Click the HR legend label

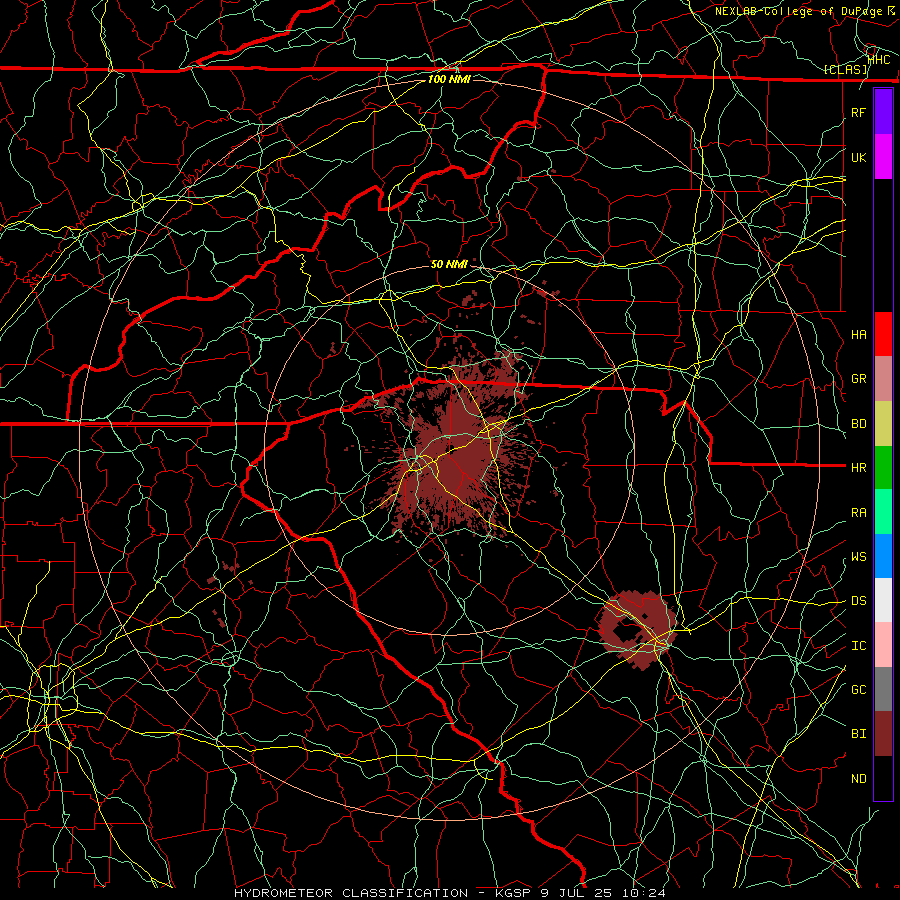[858, 468]
